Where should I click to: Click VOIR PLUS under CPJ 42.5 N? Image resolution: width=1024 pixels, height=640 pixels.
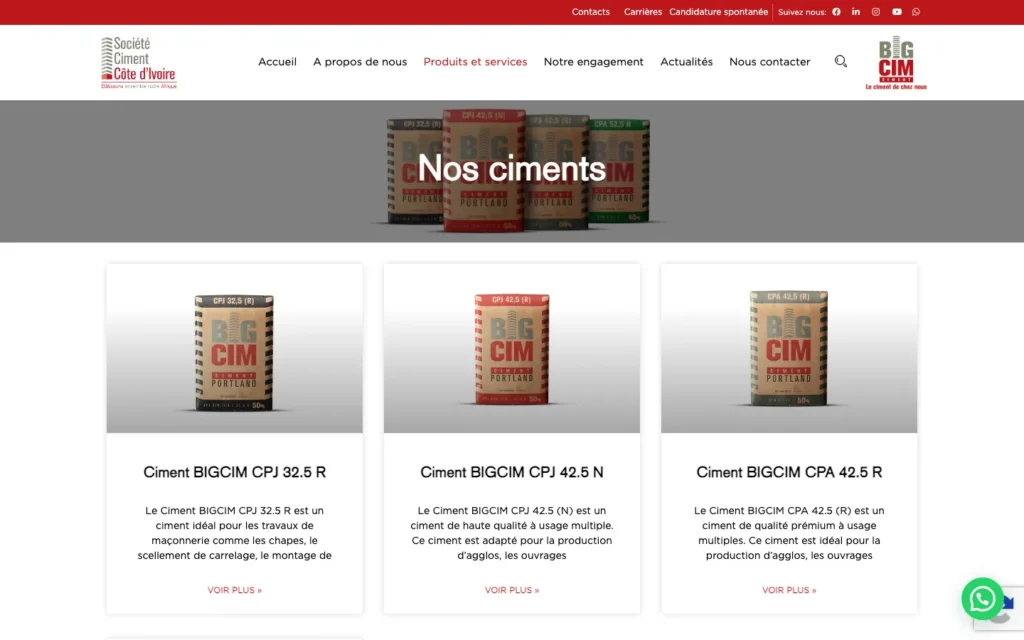point(511,590)
